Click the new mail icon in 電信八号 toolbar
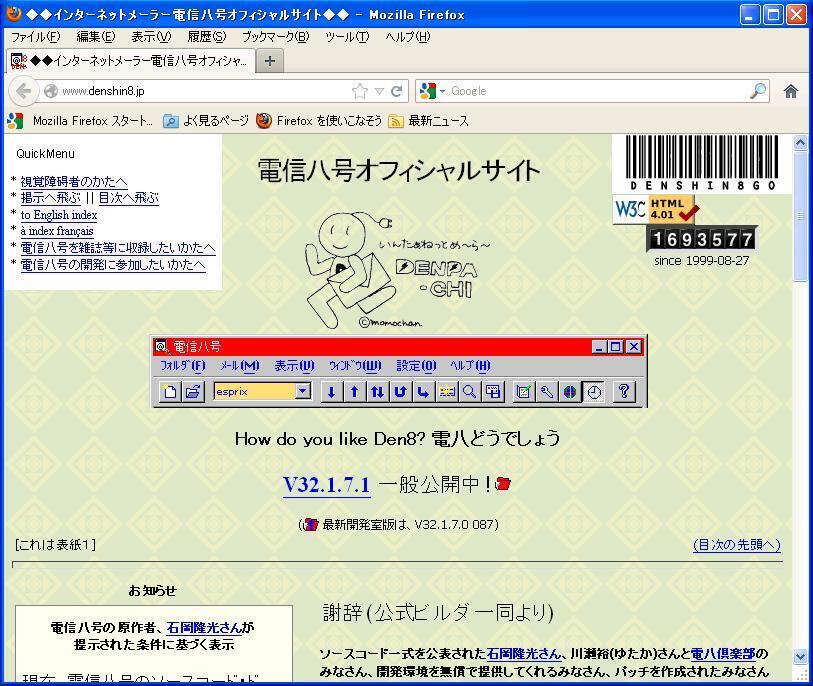This screenshot has width=813, height=686. (x=171, y=391)
